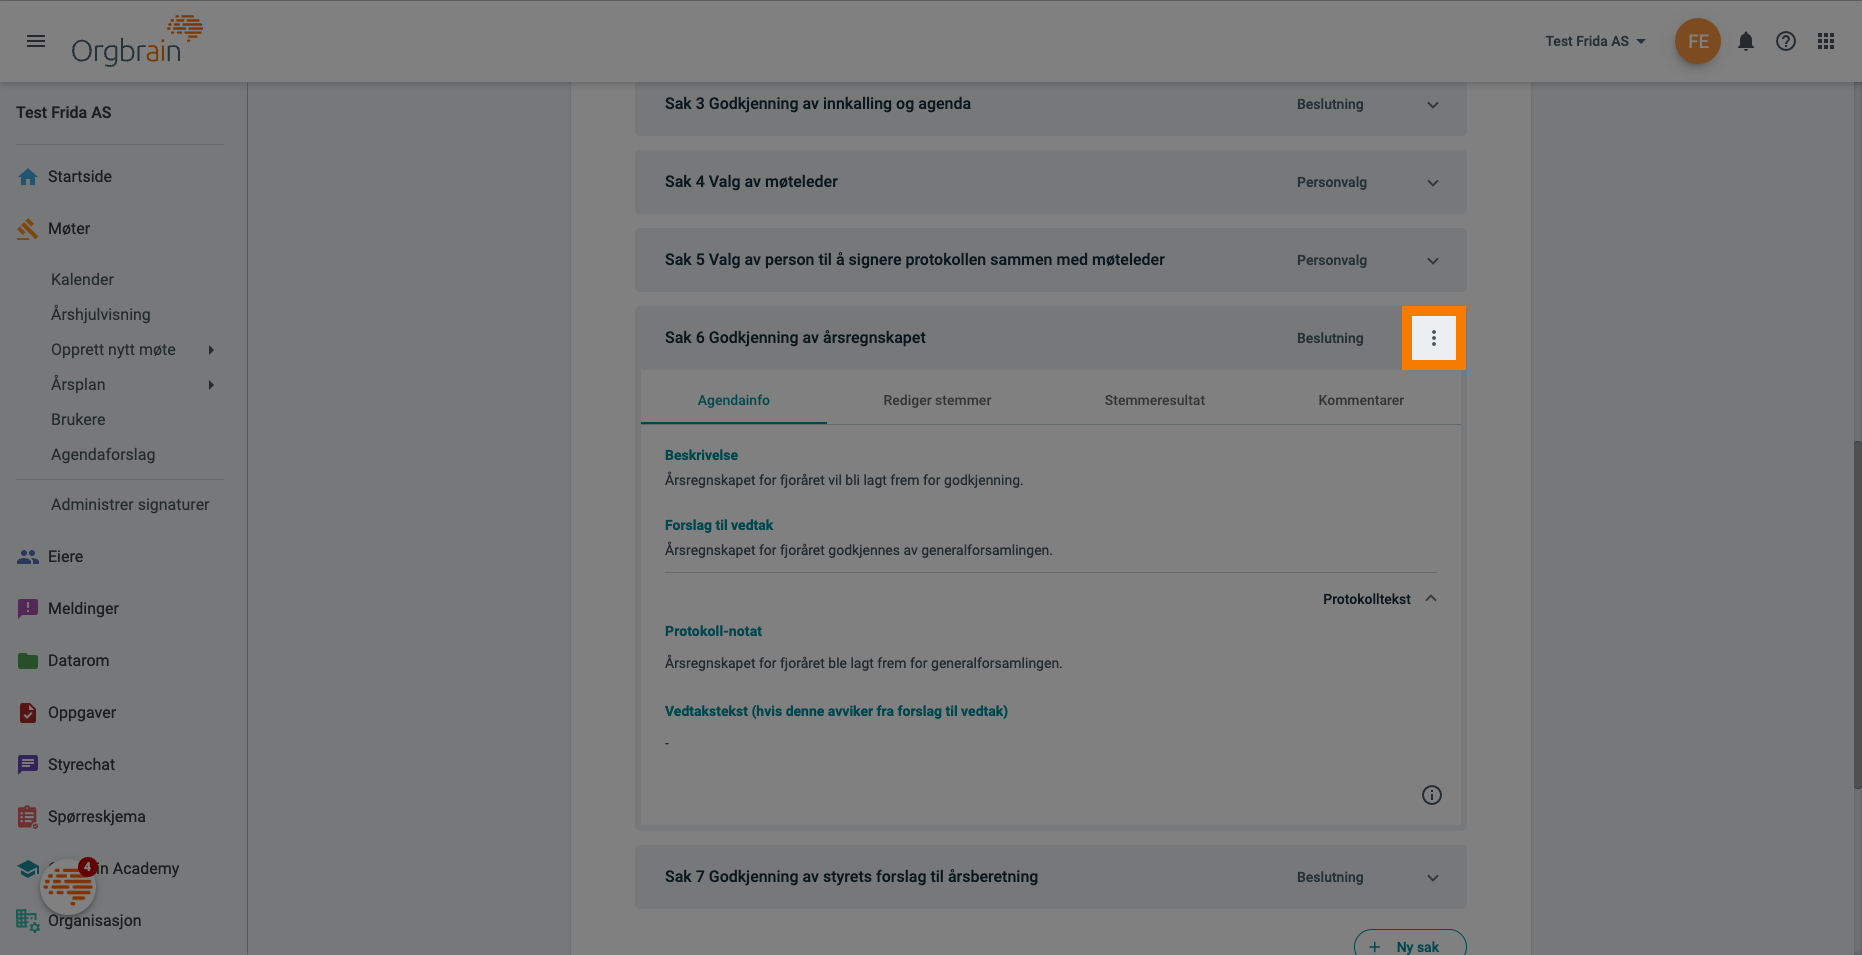1862x955 pixels.
Task: Open the Test Frida AS organization dropdown
Action: 1595,41
